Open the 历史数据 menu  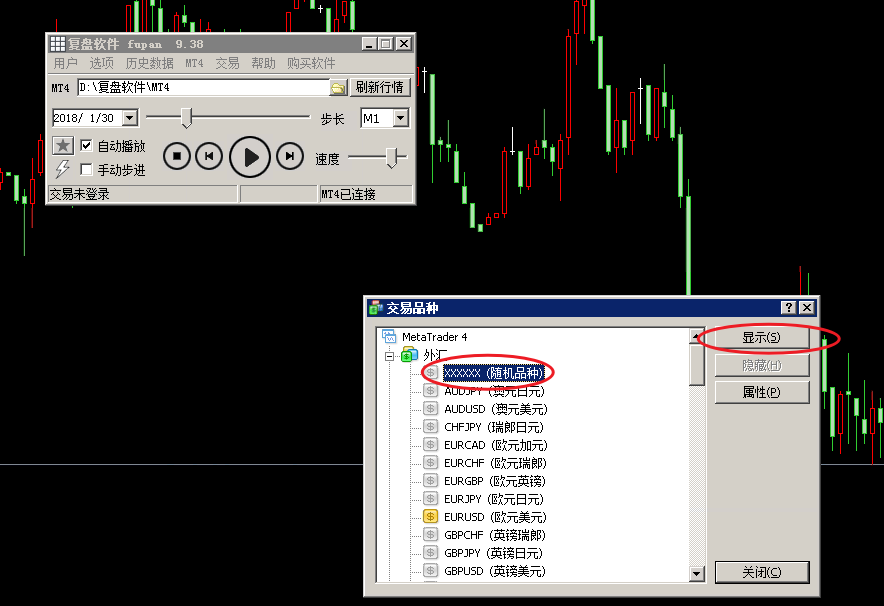(149, 63)
